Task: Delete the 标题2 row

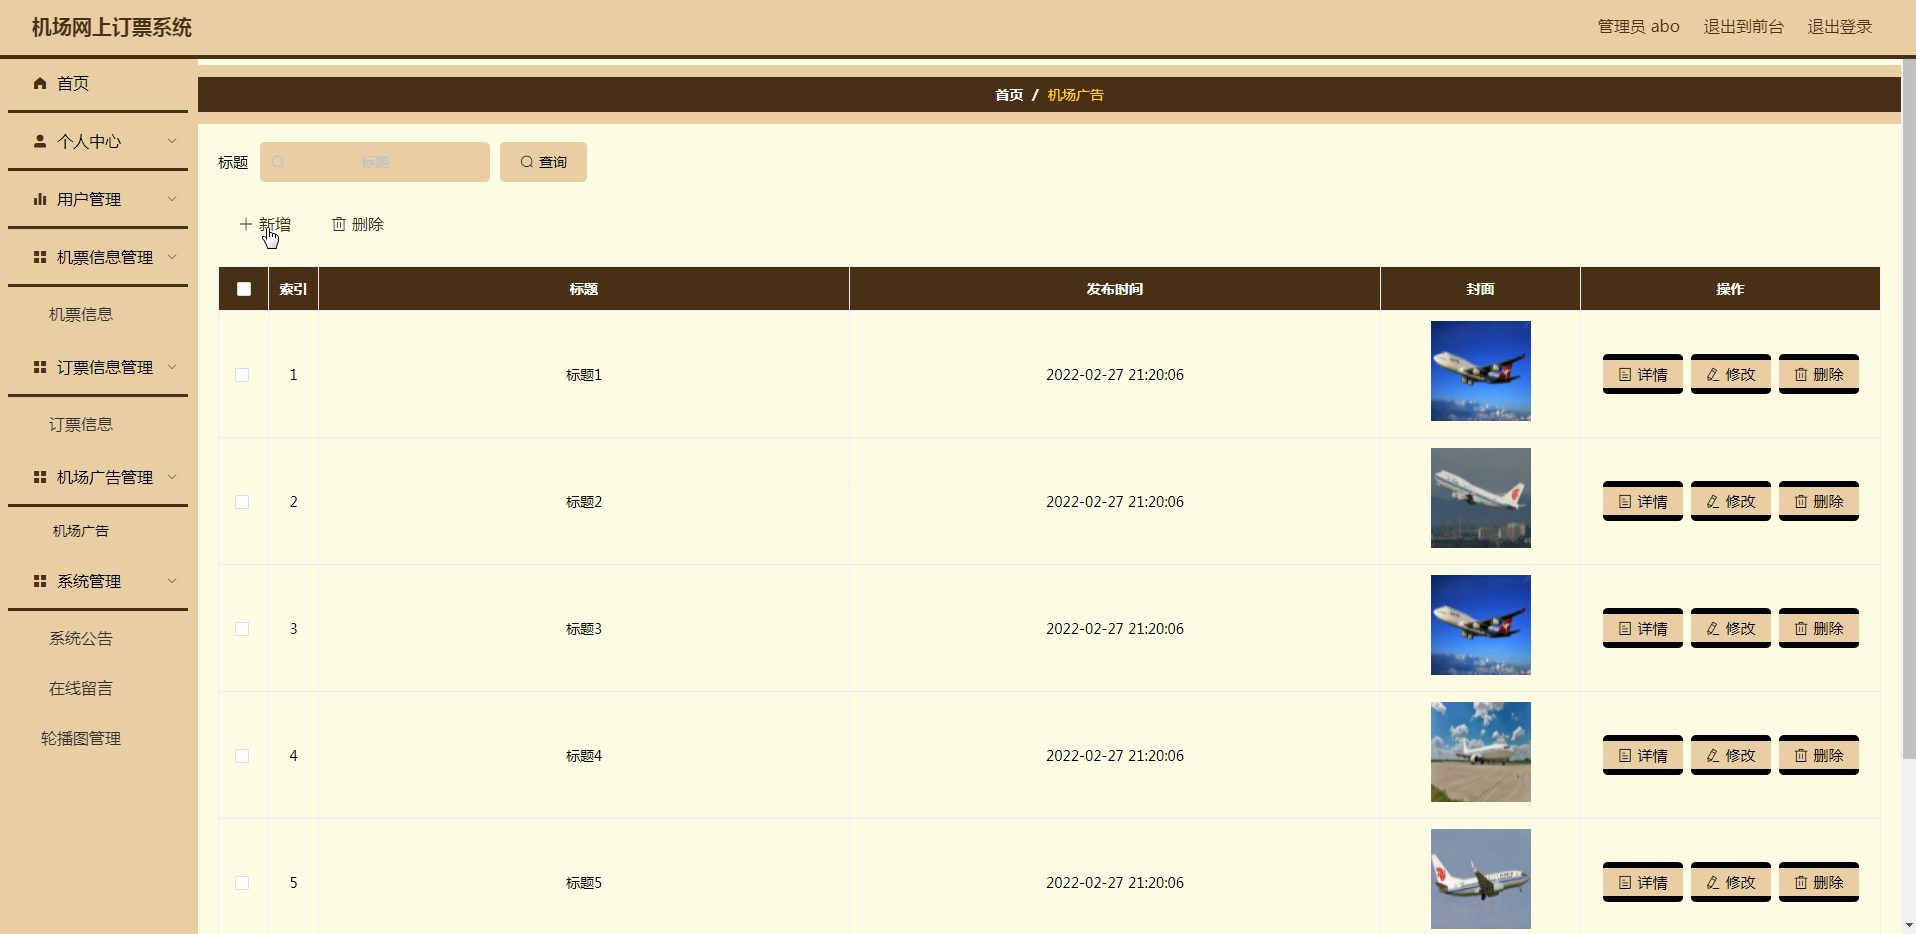Action: coord(1818,501)
